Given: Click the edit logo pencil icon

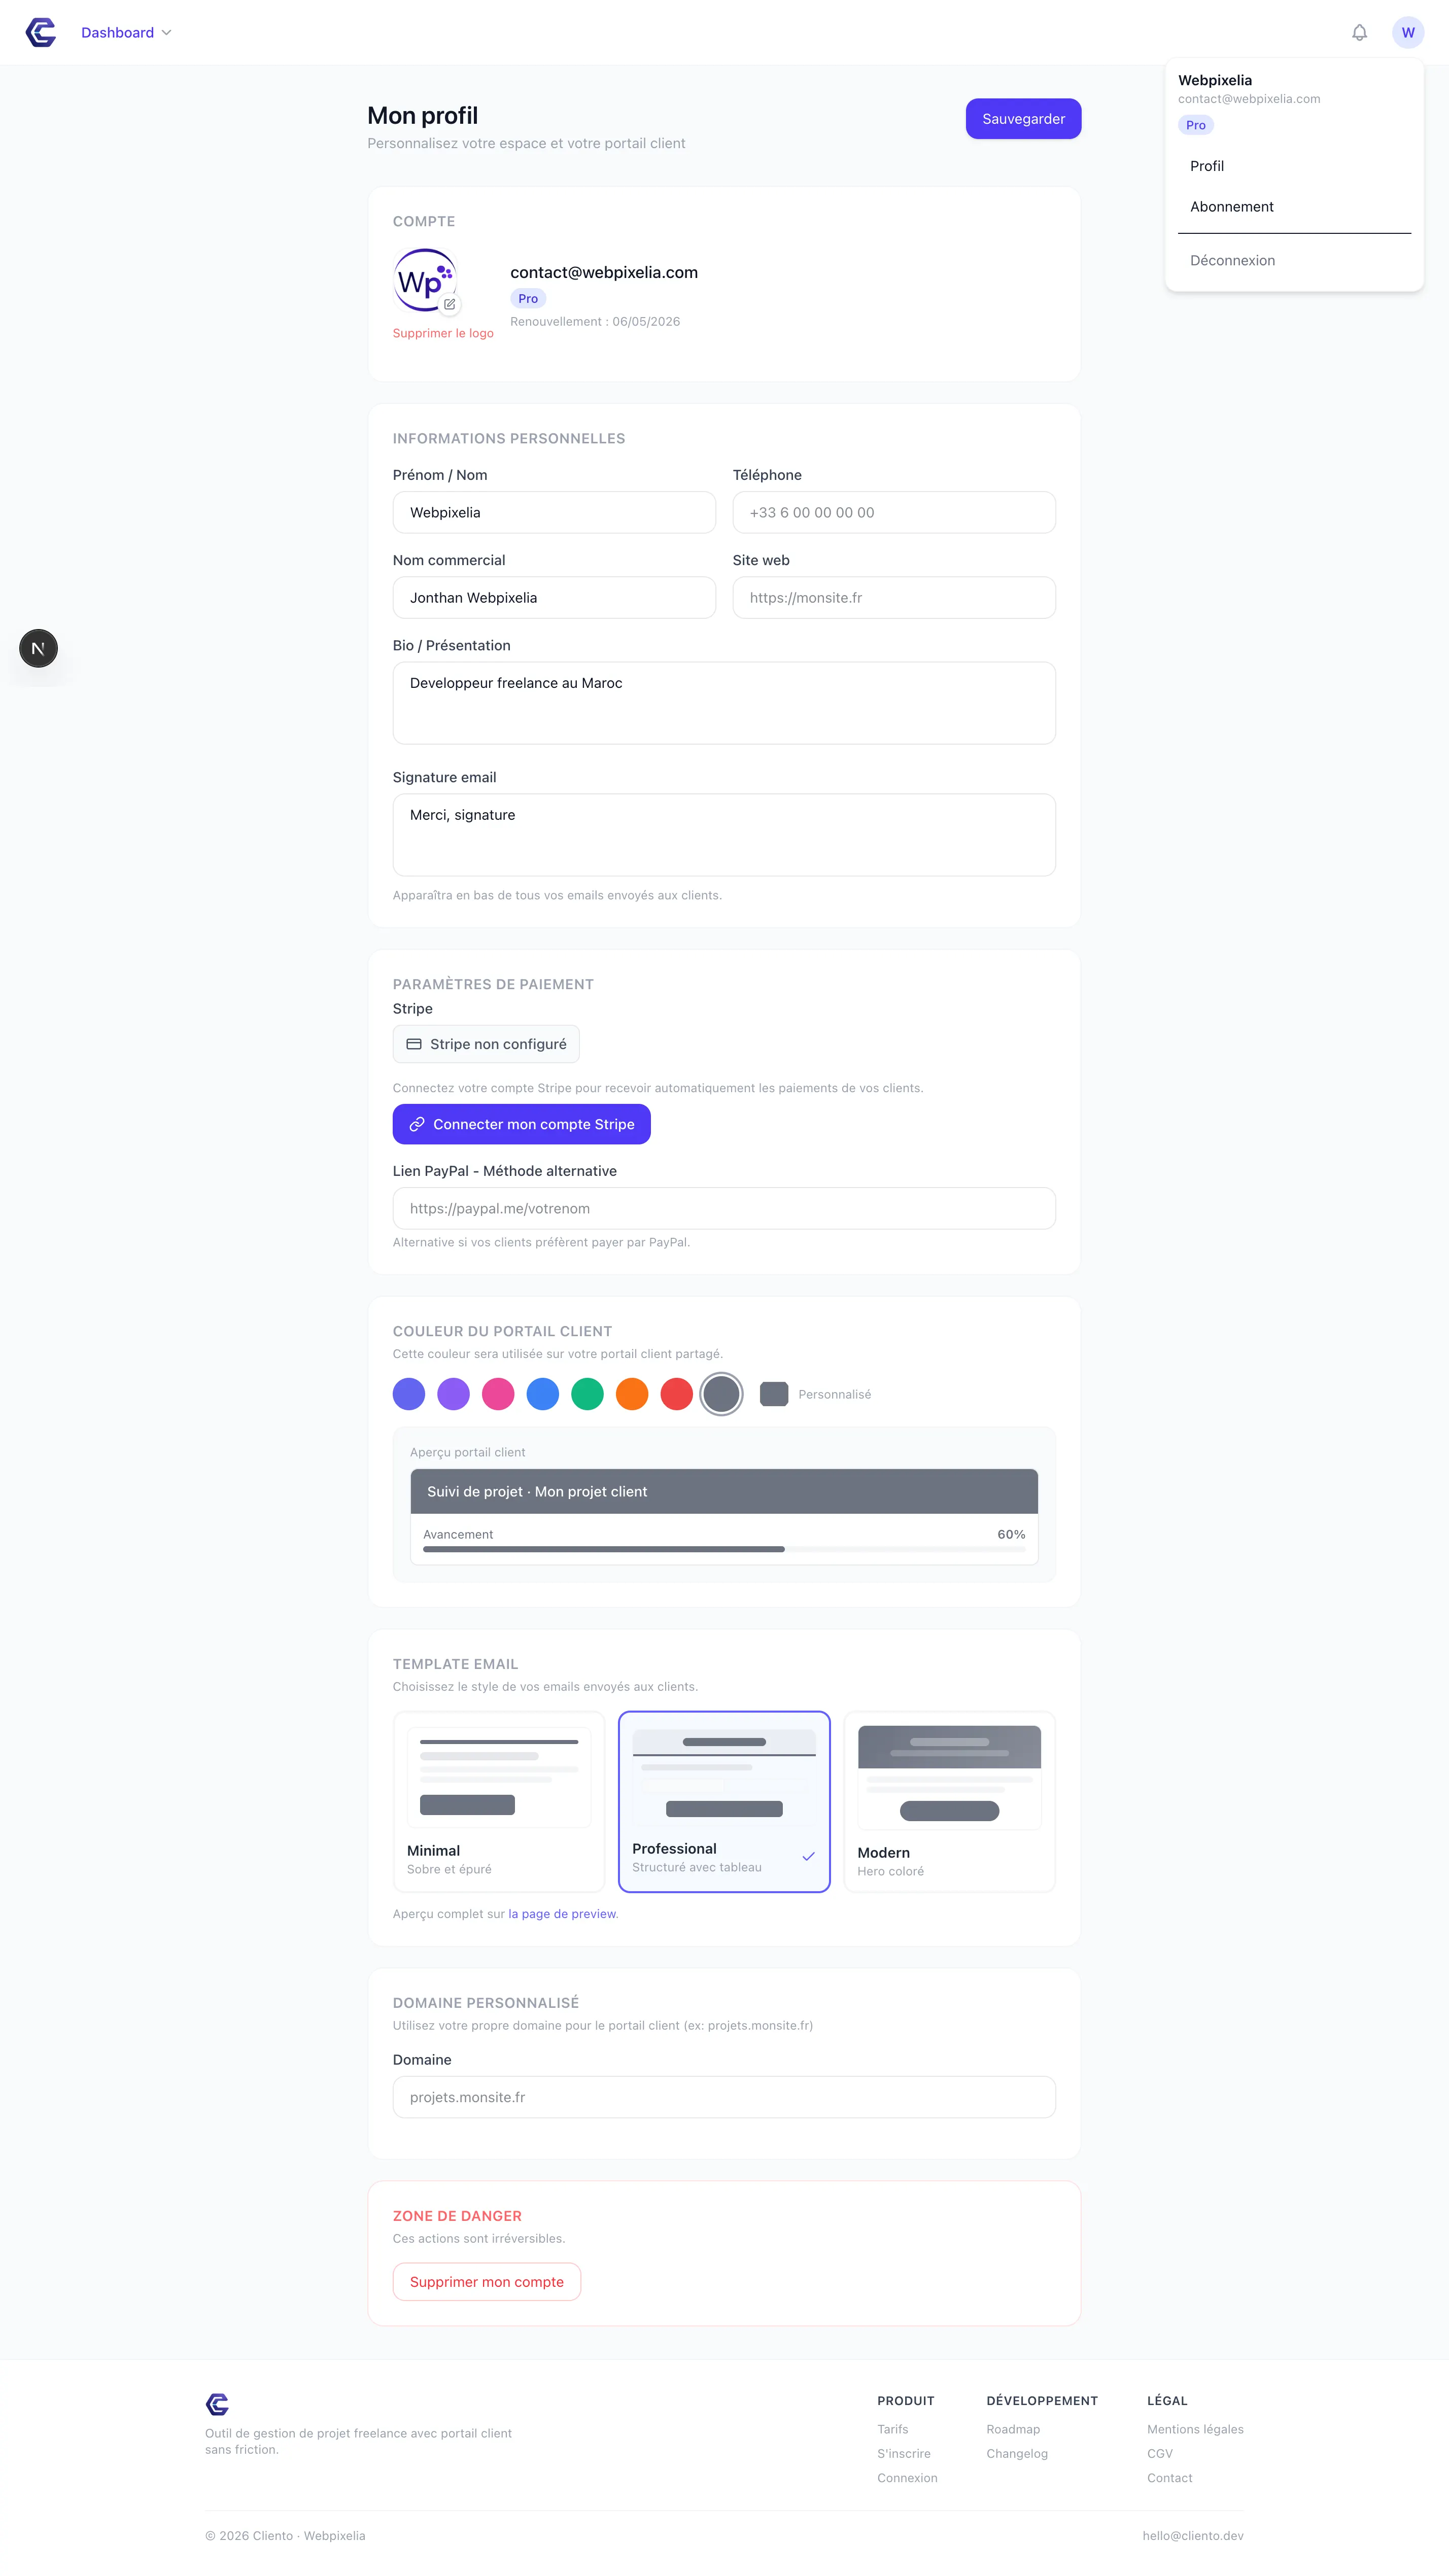Looking at the screenshot, I should click(450, 304).
